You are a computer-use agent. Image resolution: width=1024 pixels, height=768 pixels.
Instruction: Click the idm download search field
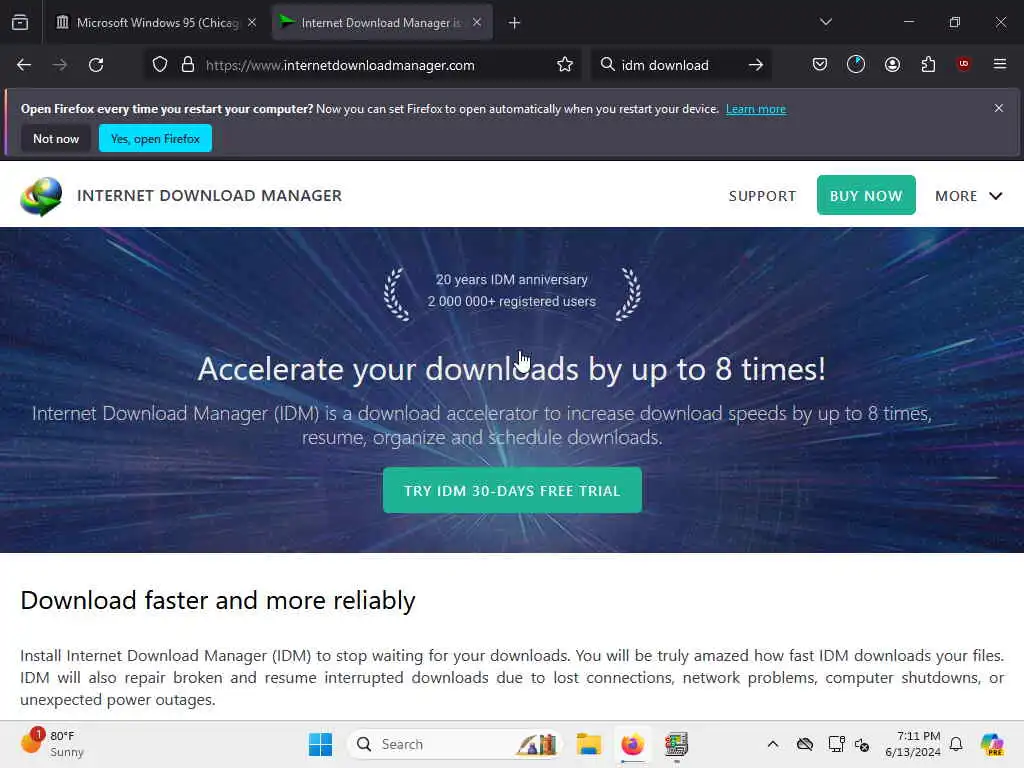(x=679, y=65)
